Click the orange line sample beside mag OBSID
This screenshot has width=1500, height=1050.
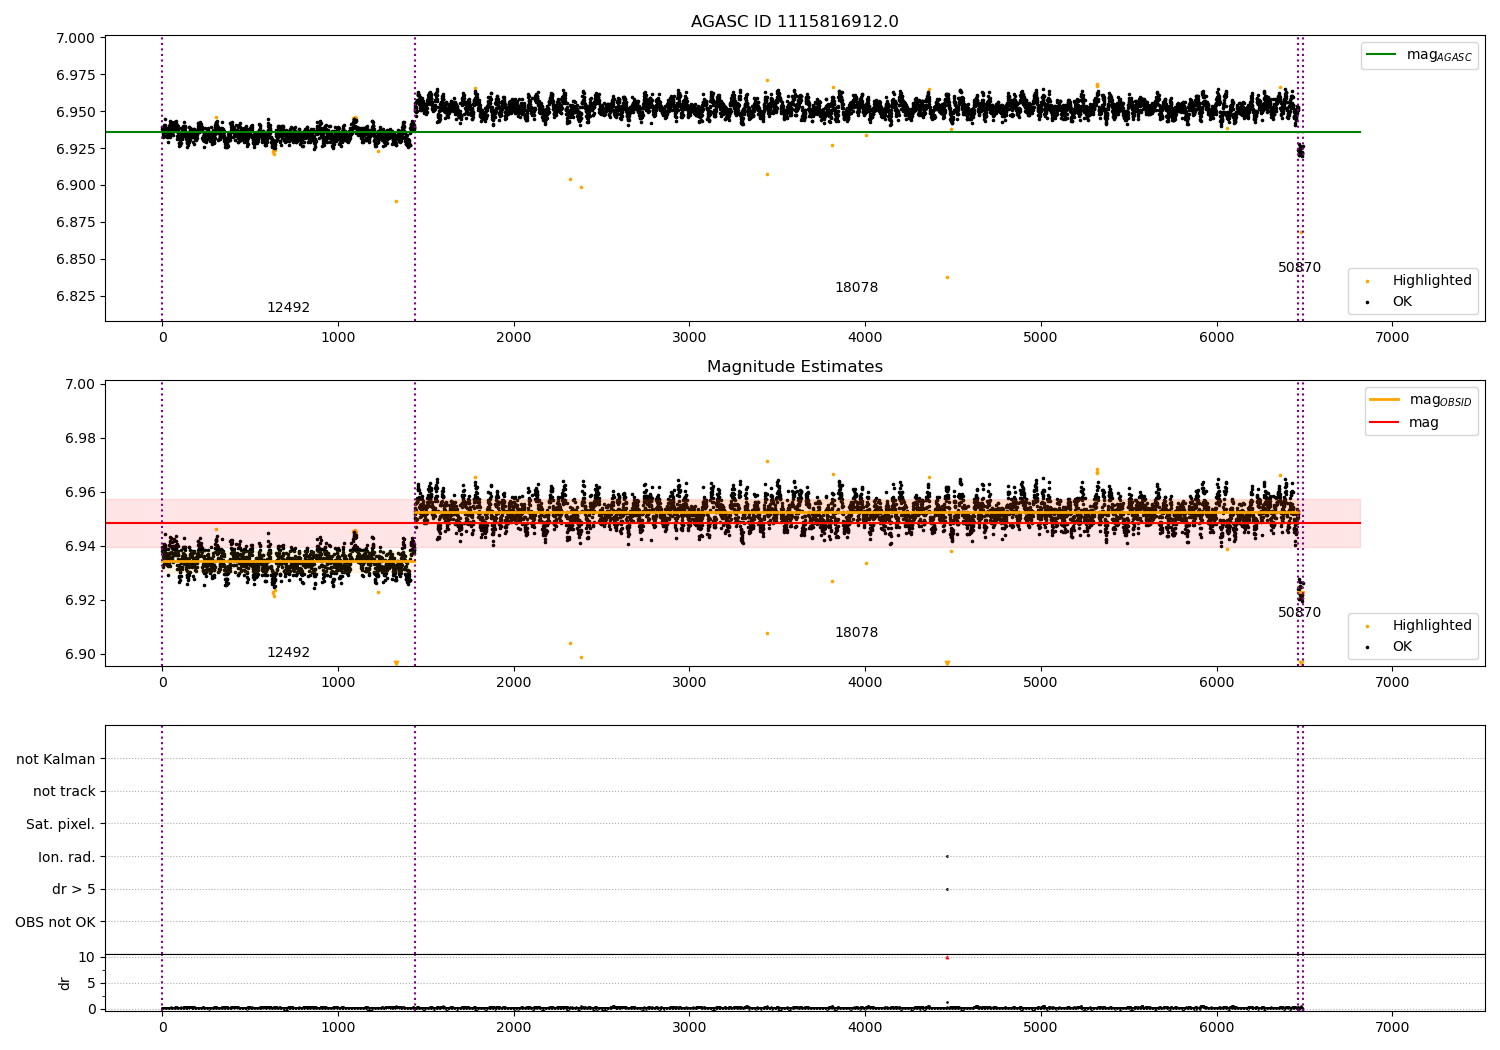click(1384, 400)
